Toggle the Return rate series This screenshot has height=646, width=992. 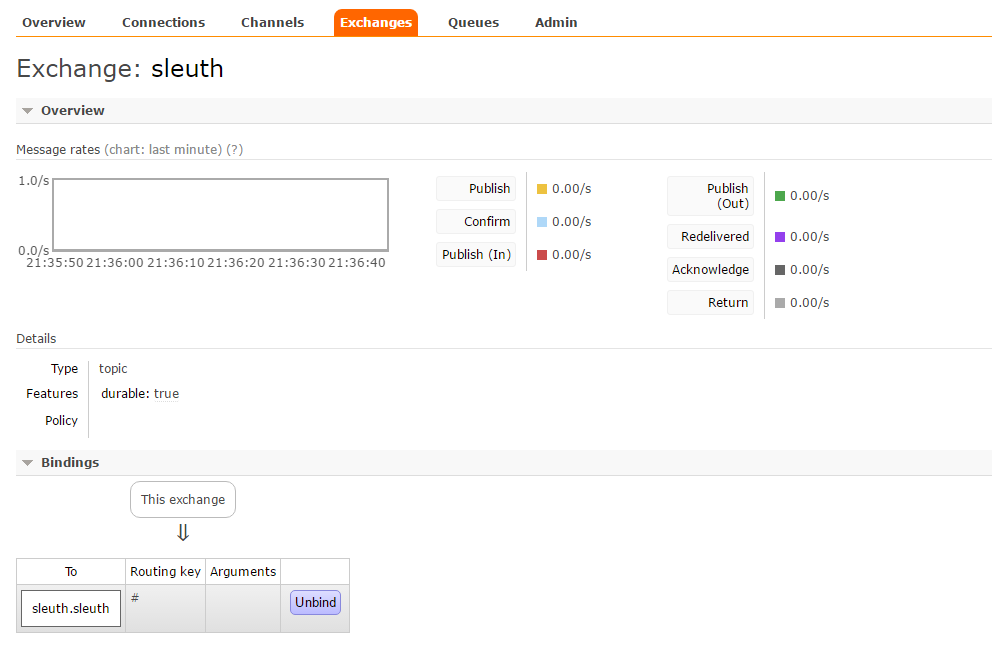710,302
